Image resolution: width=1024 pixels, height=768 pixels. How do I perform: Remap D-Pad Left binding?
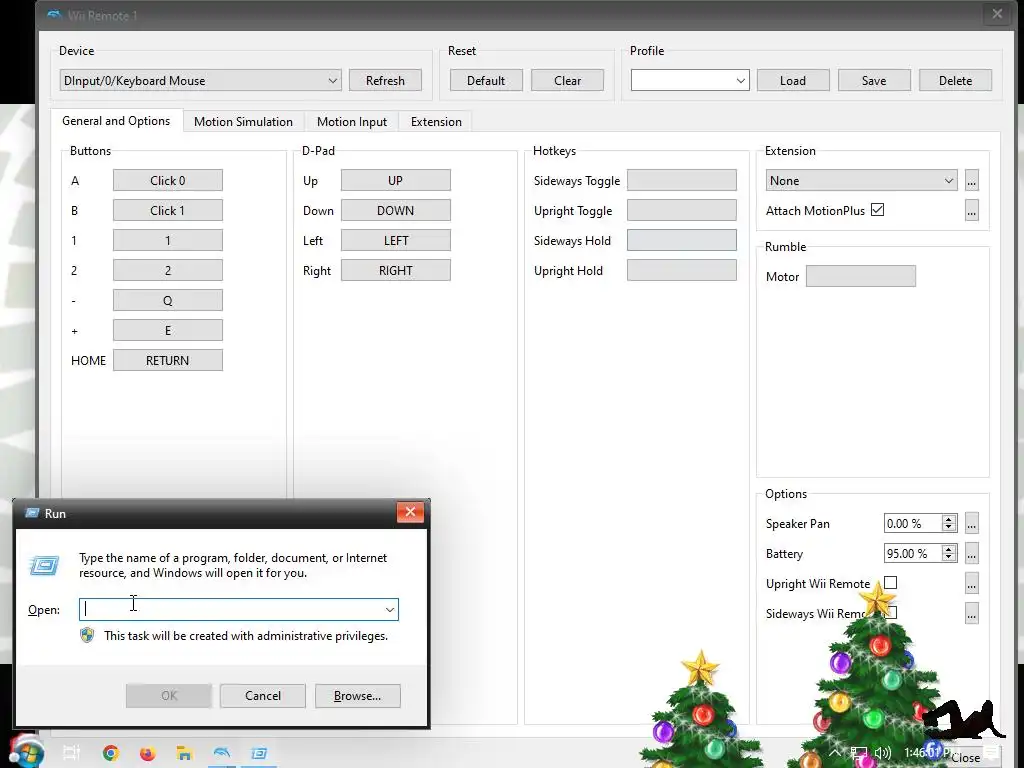click(396, 240)
